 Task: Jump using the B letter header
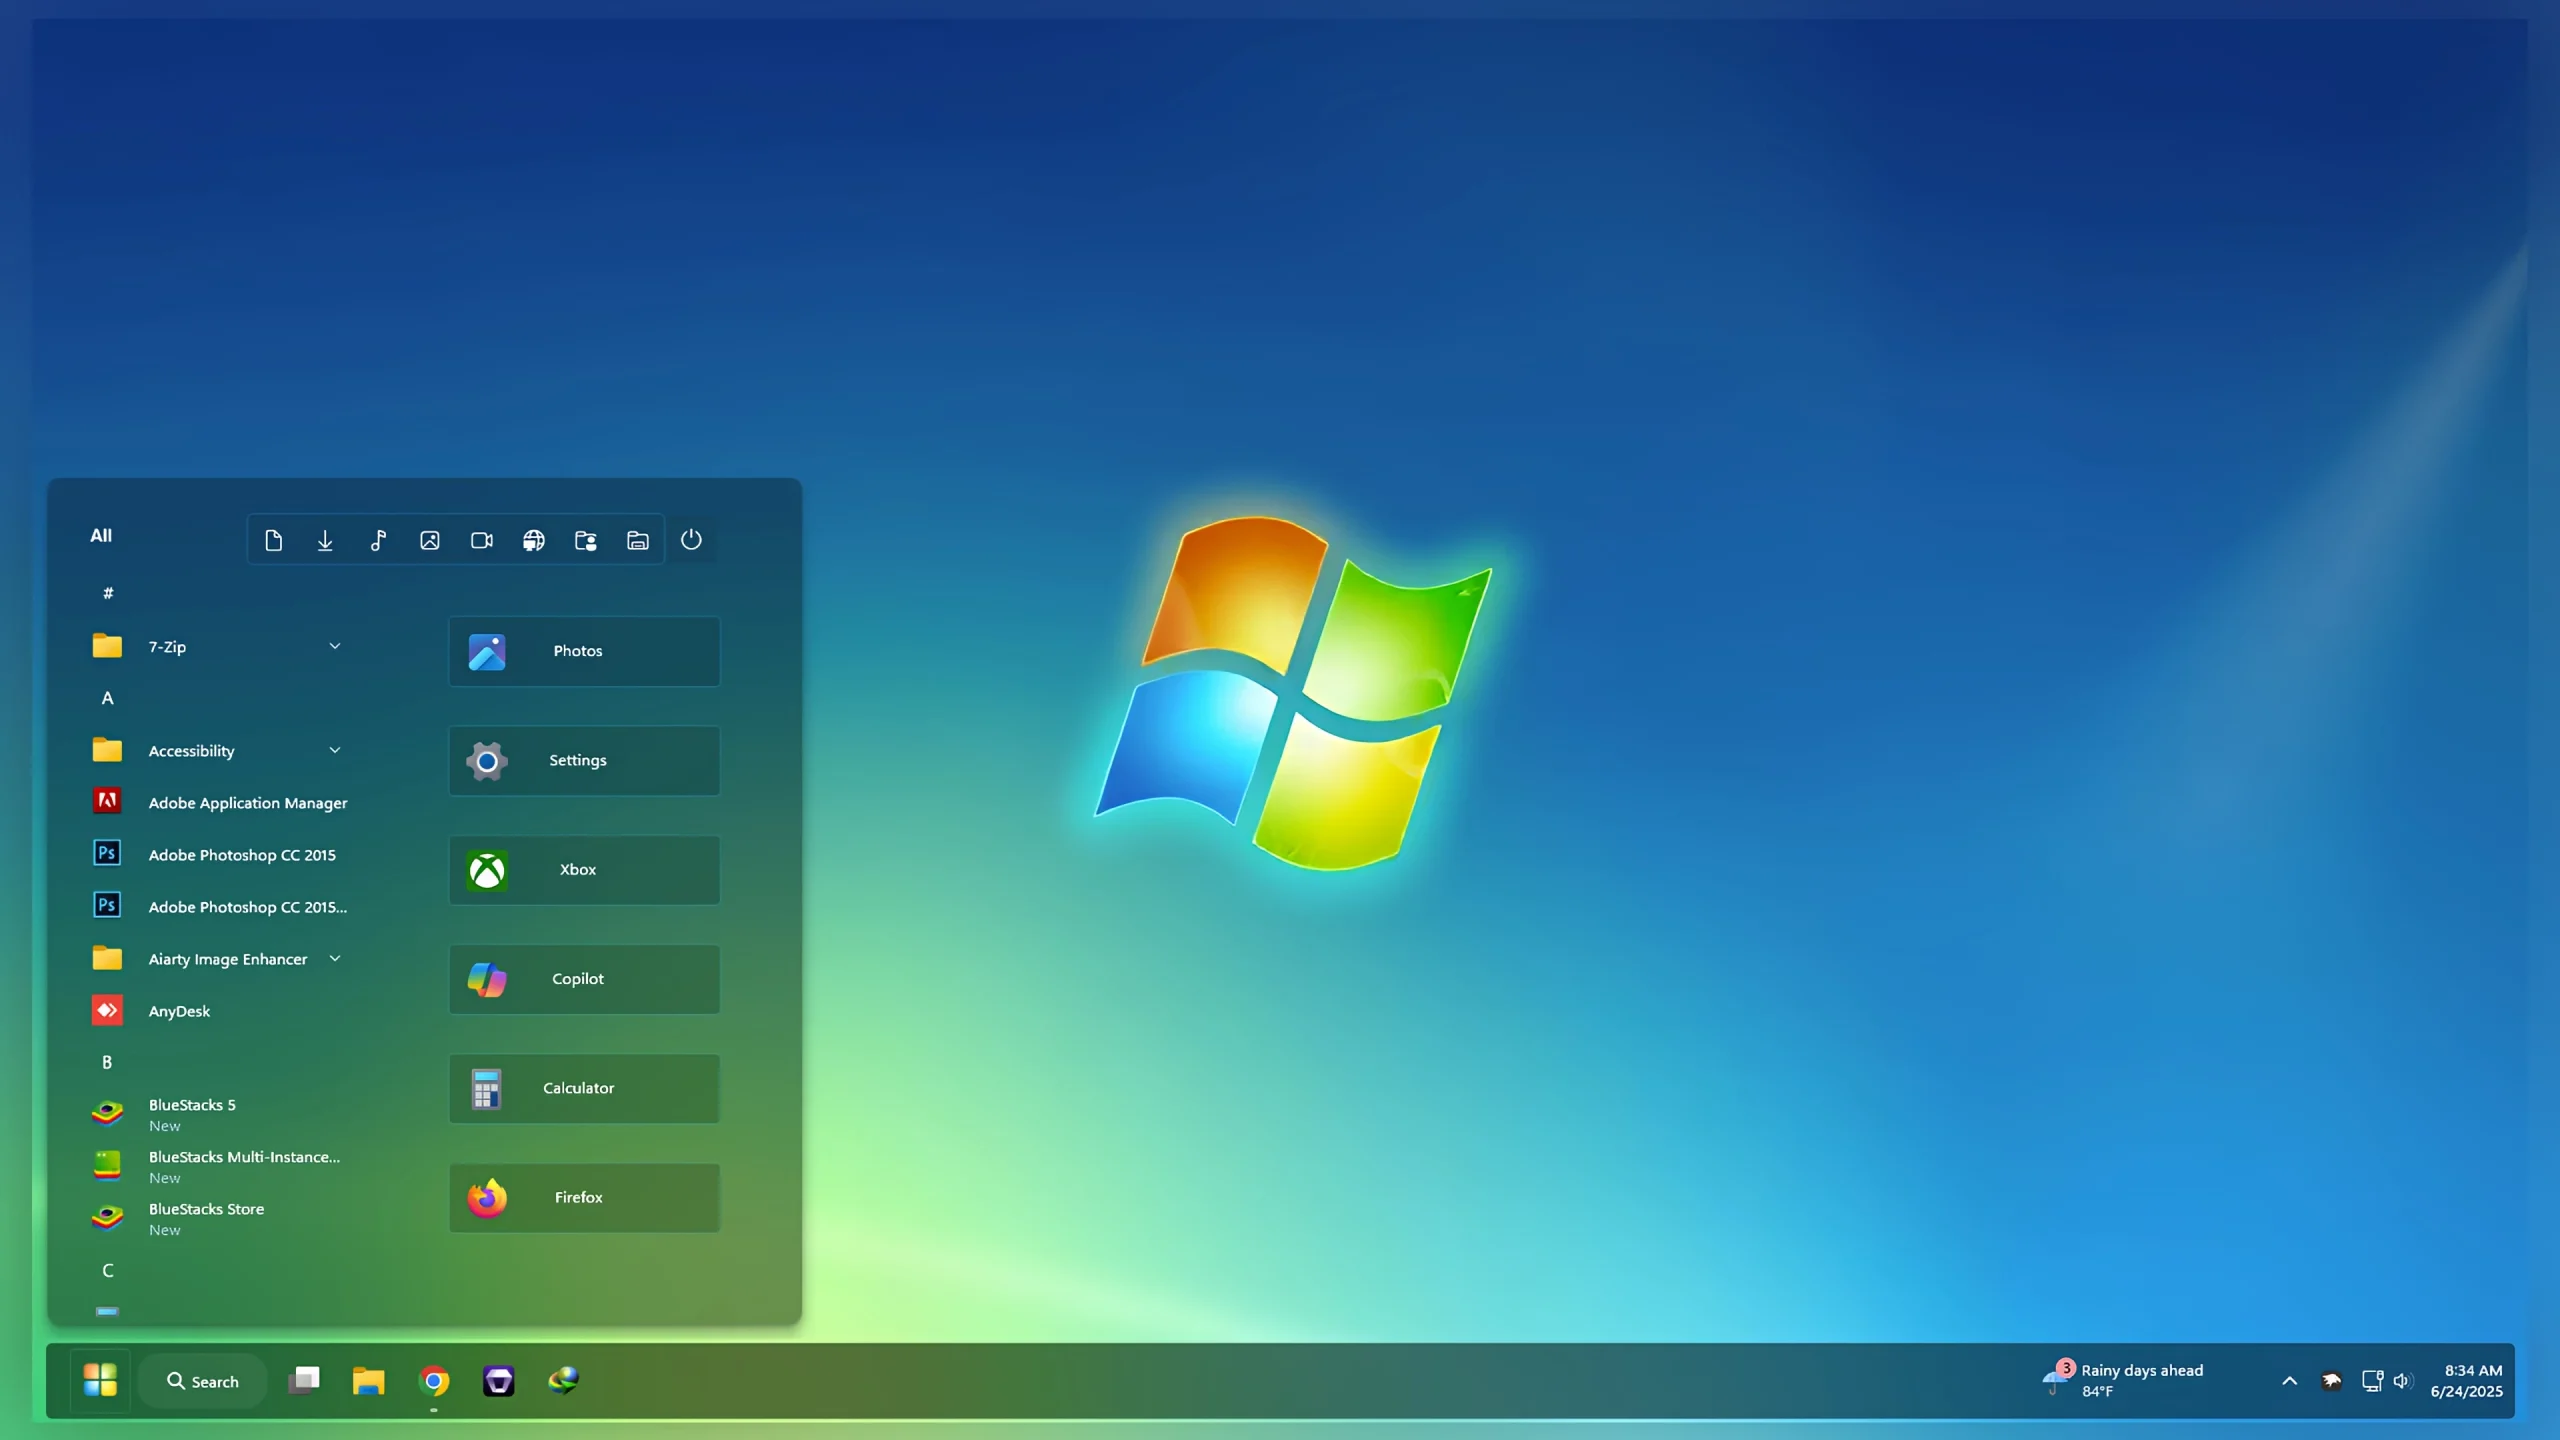pyautogui.click(x=107, y=1062)
